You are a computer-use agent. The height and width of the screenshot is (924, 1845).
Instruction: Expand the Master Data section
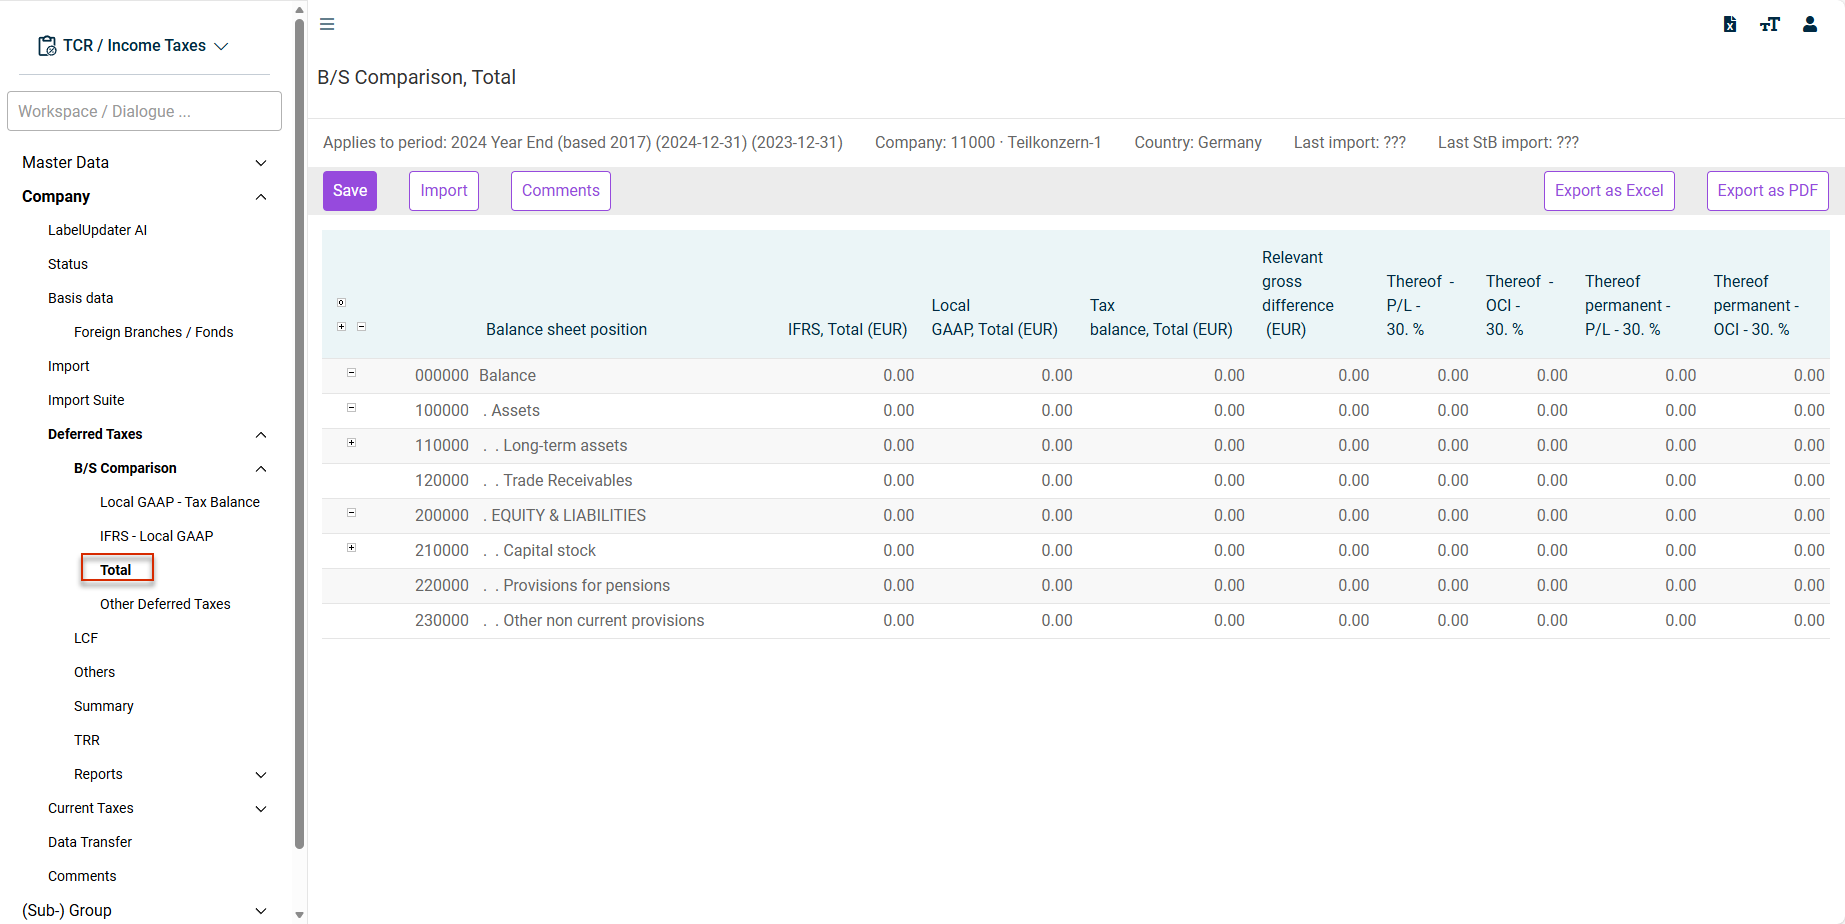(x=261, y=163)
